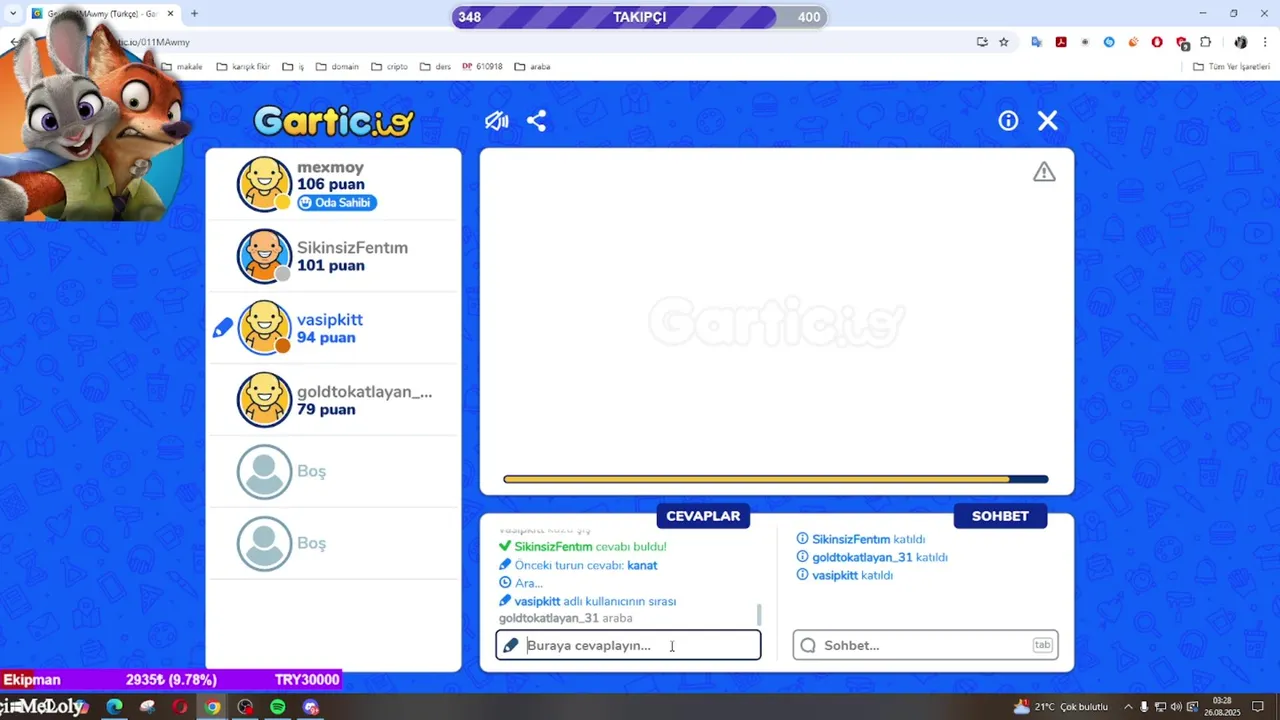Open the 'karışık fikir' bookmark folder
Image resolution: width=1280 pixels, height=720 pixels.
coord(243,67)
